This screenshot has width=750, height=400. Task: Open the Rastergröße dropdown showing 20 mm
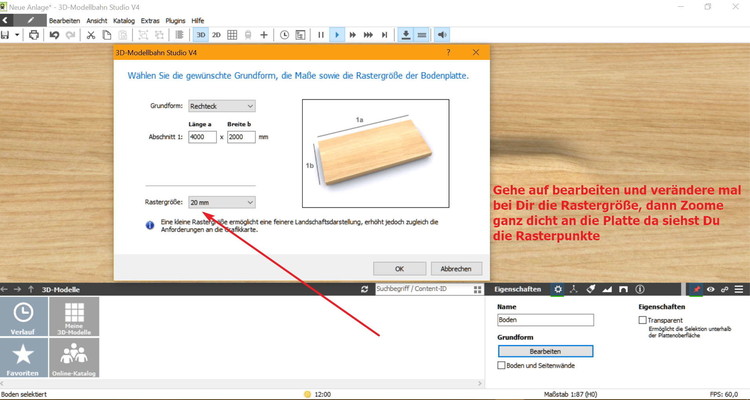click(221, 202)
